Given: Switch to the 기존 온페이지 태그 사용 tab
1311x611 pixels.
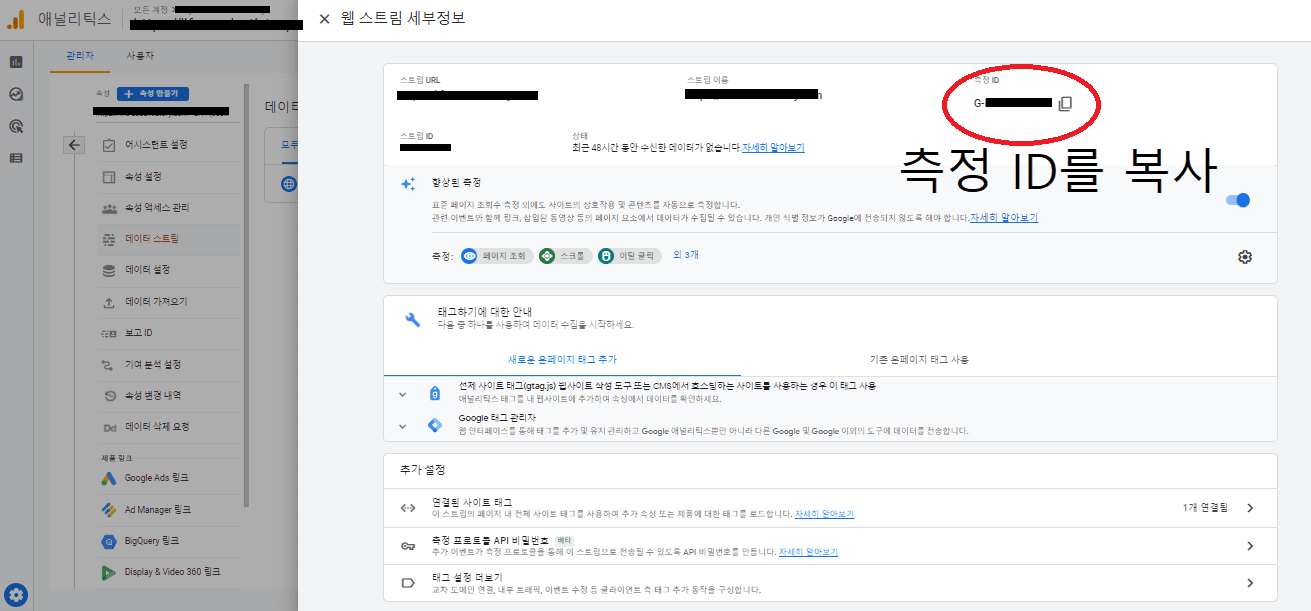Looking at the screenshot, I should 919,359.
